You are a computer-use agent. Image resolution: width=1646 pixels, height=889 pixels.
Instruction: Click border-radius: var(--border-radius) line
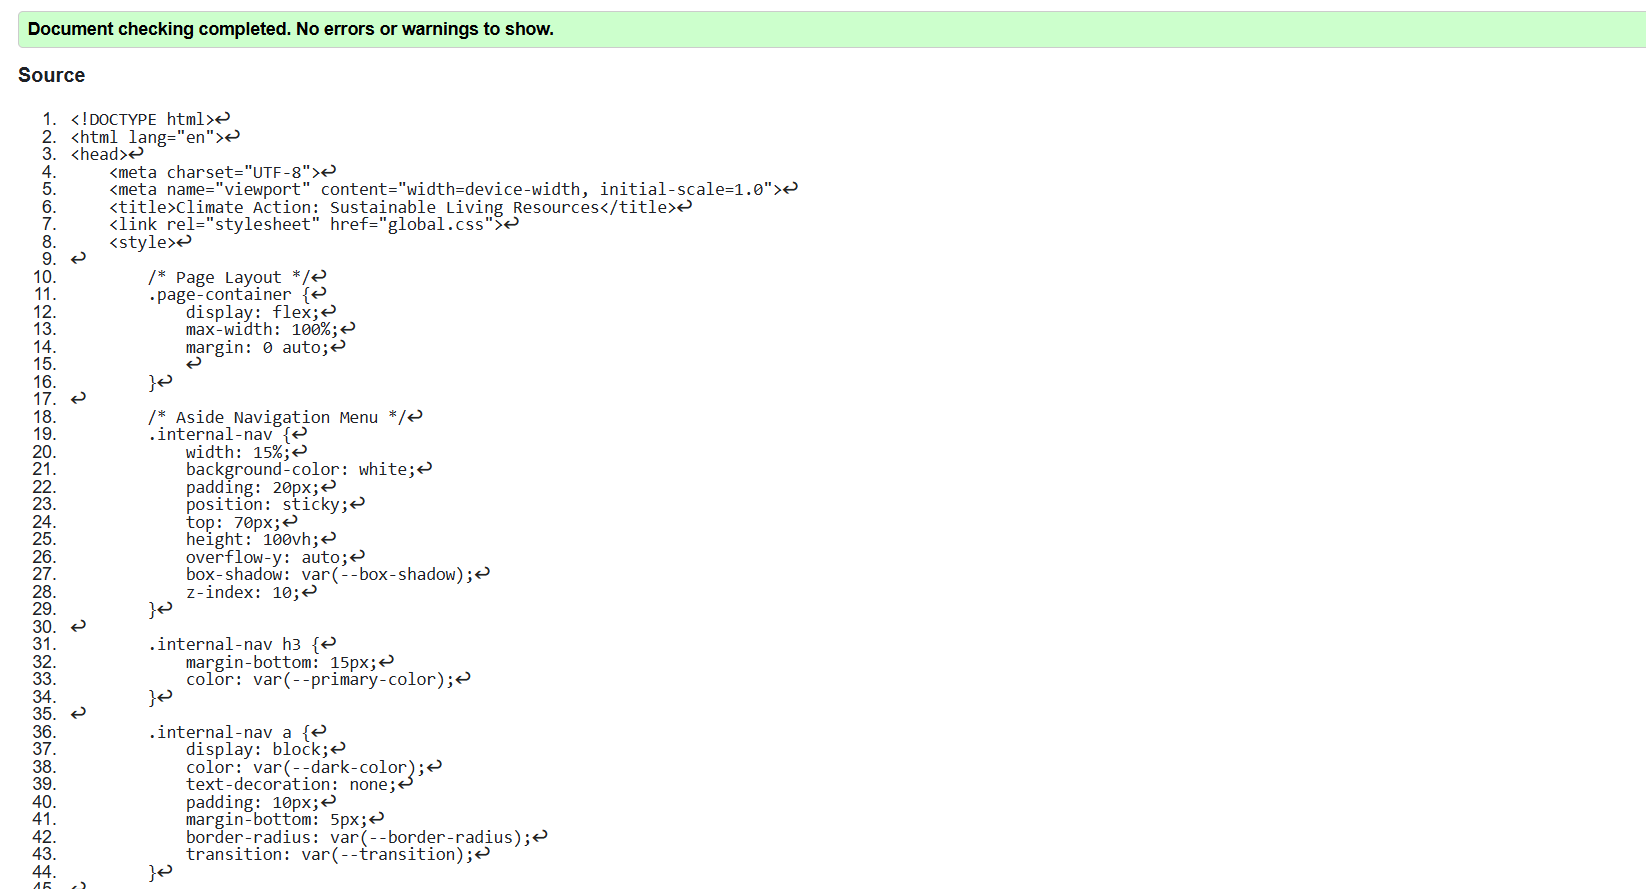366,837
